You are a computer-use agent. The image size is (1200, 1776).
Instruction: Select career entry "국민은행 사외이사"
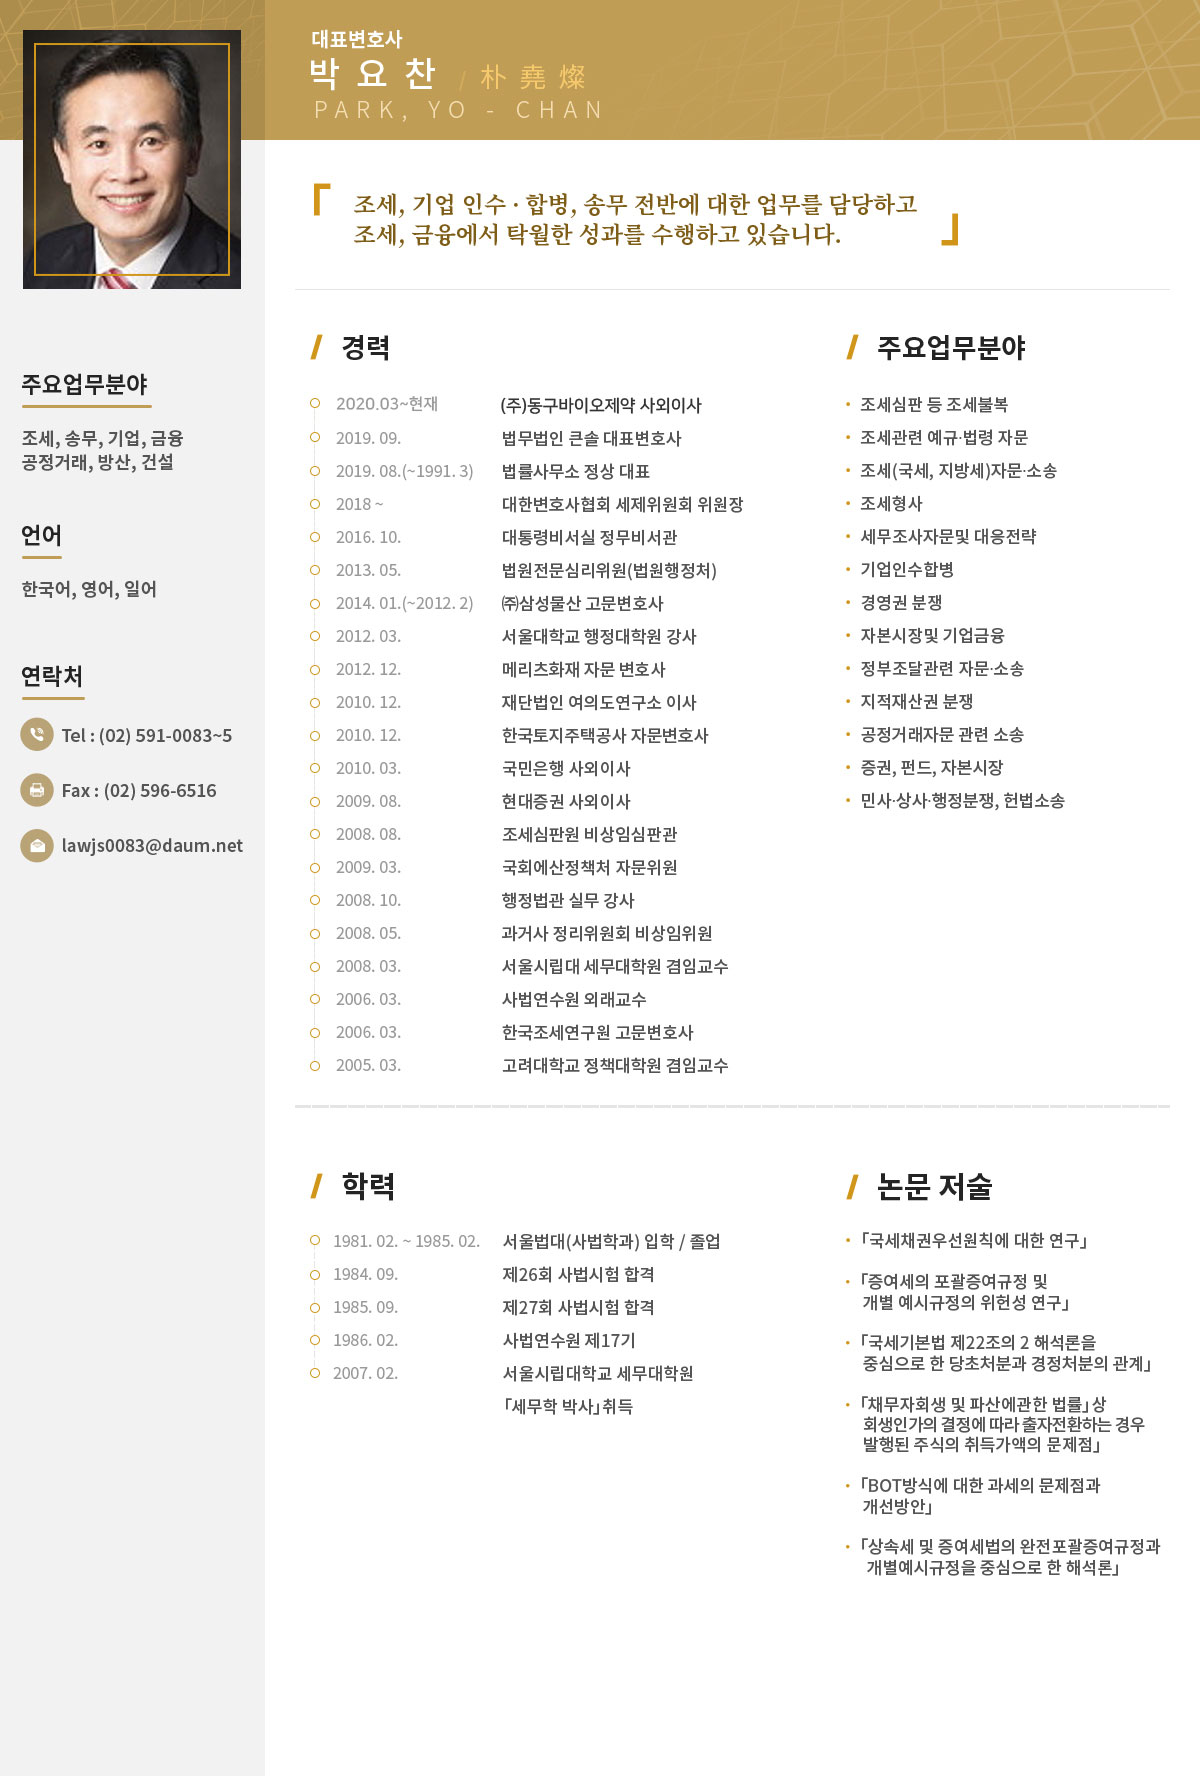[566, 768]
